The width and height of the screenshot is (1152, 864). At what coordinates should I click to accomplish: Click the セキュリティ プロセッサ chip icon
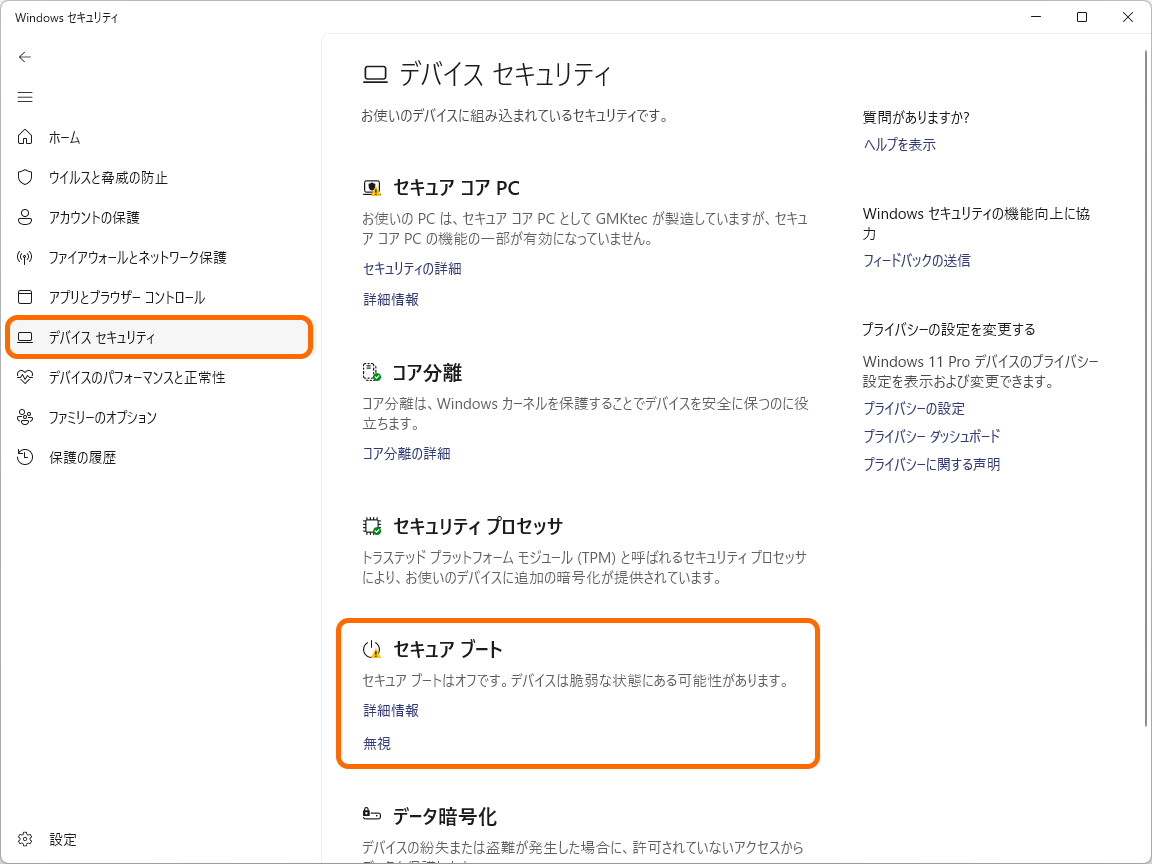(371, 525)
